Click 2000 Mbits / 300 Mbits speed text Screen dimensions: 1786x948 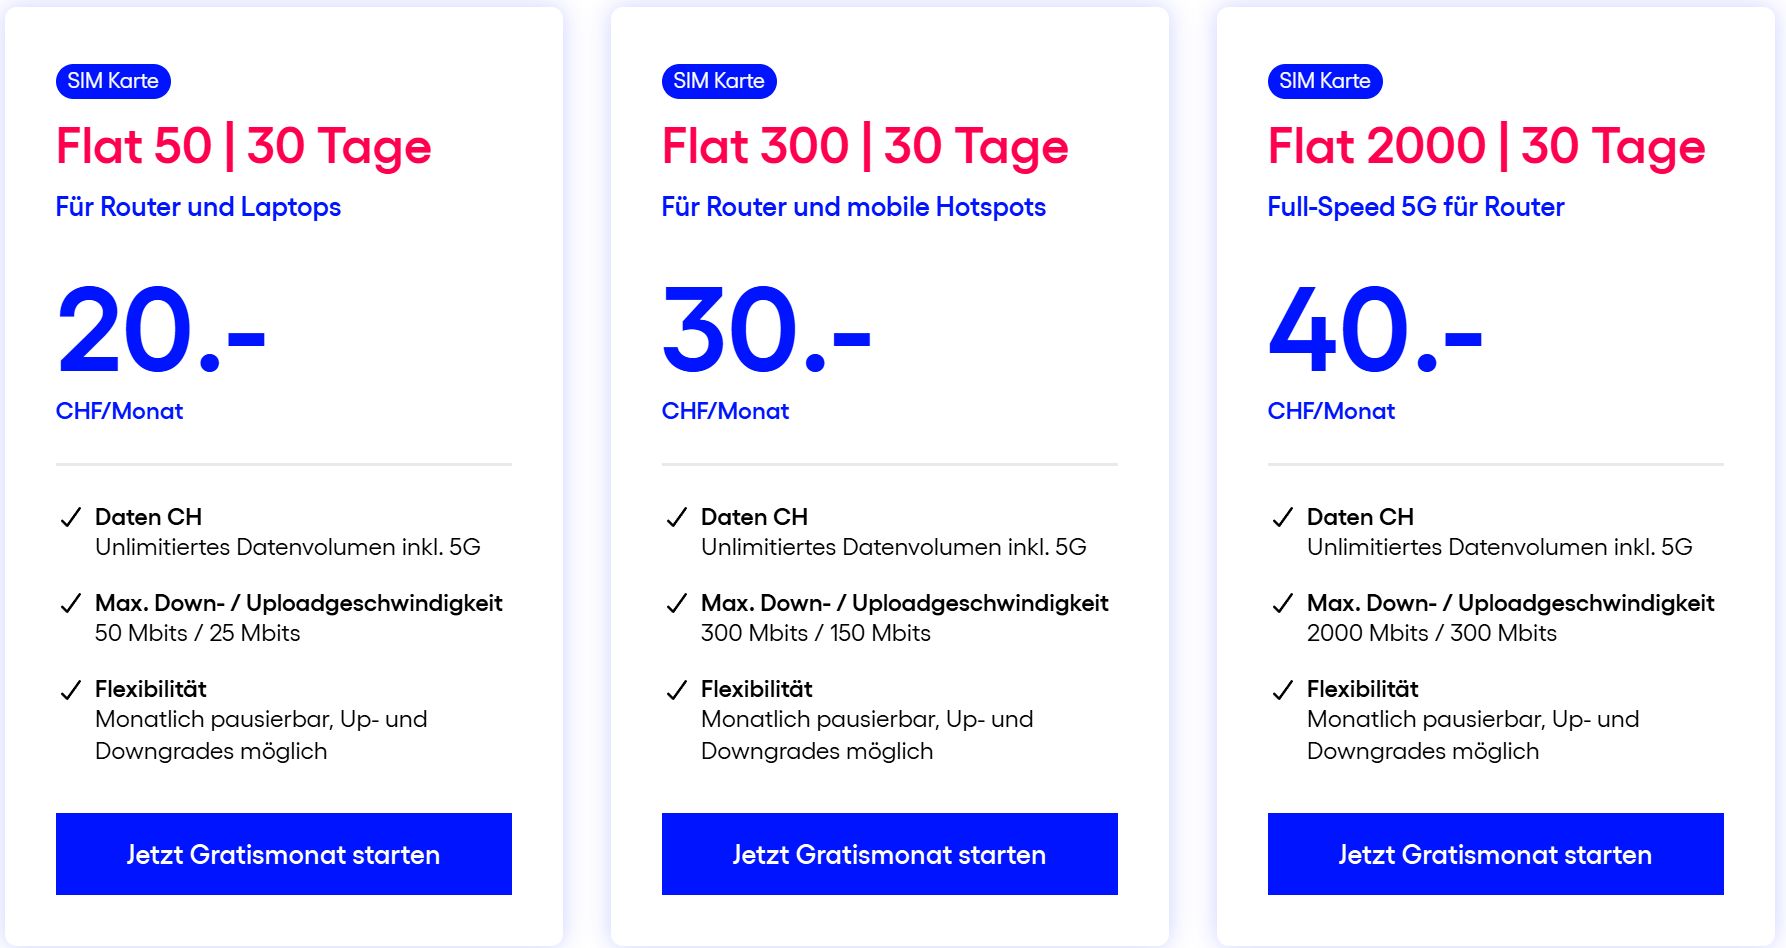pos(1432,633)
